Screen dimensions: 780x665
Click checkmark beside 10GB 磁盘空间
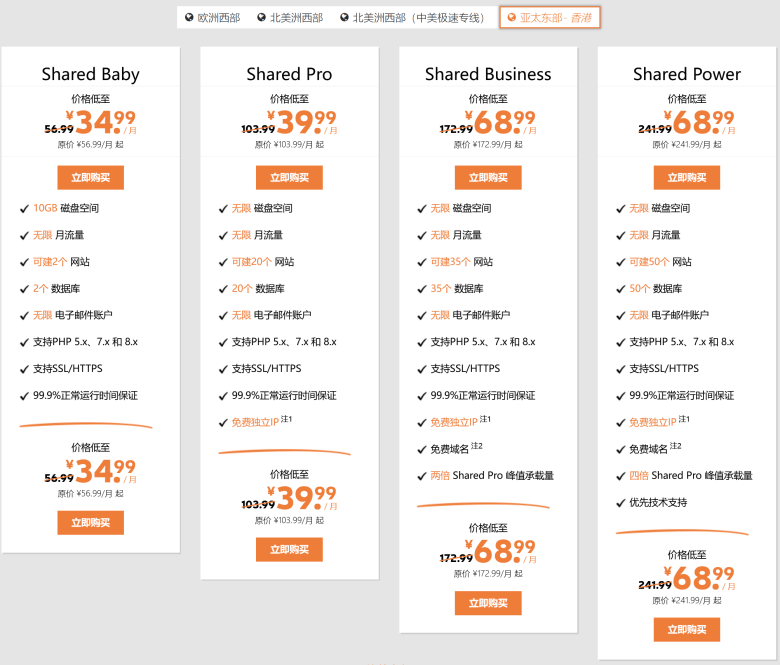click(24, 209)
